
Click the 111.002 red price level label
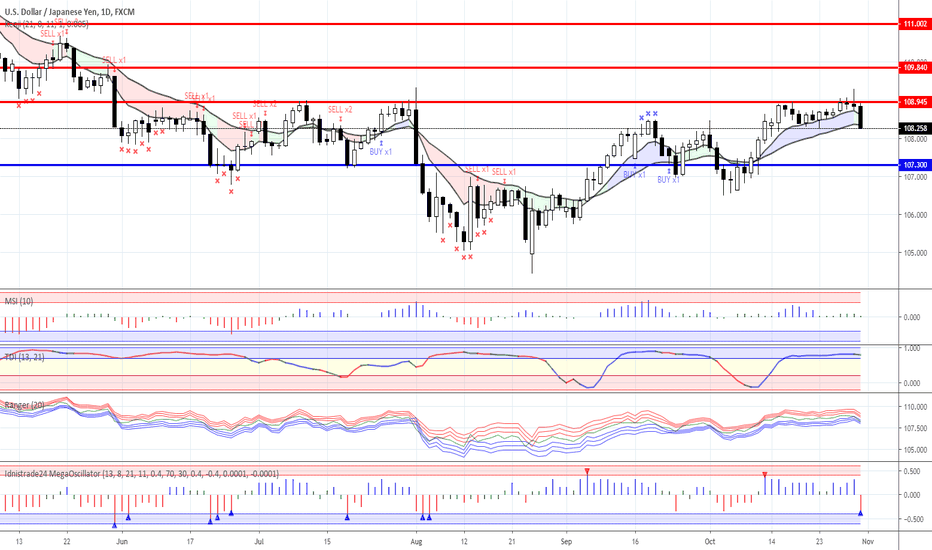click(915, 24)
